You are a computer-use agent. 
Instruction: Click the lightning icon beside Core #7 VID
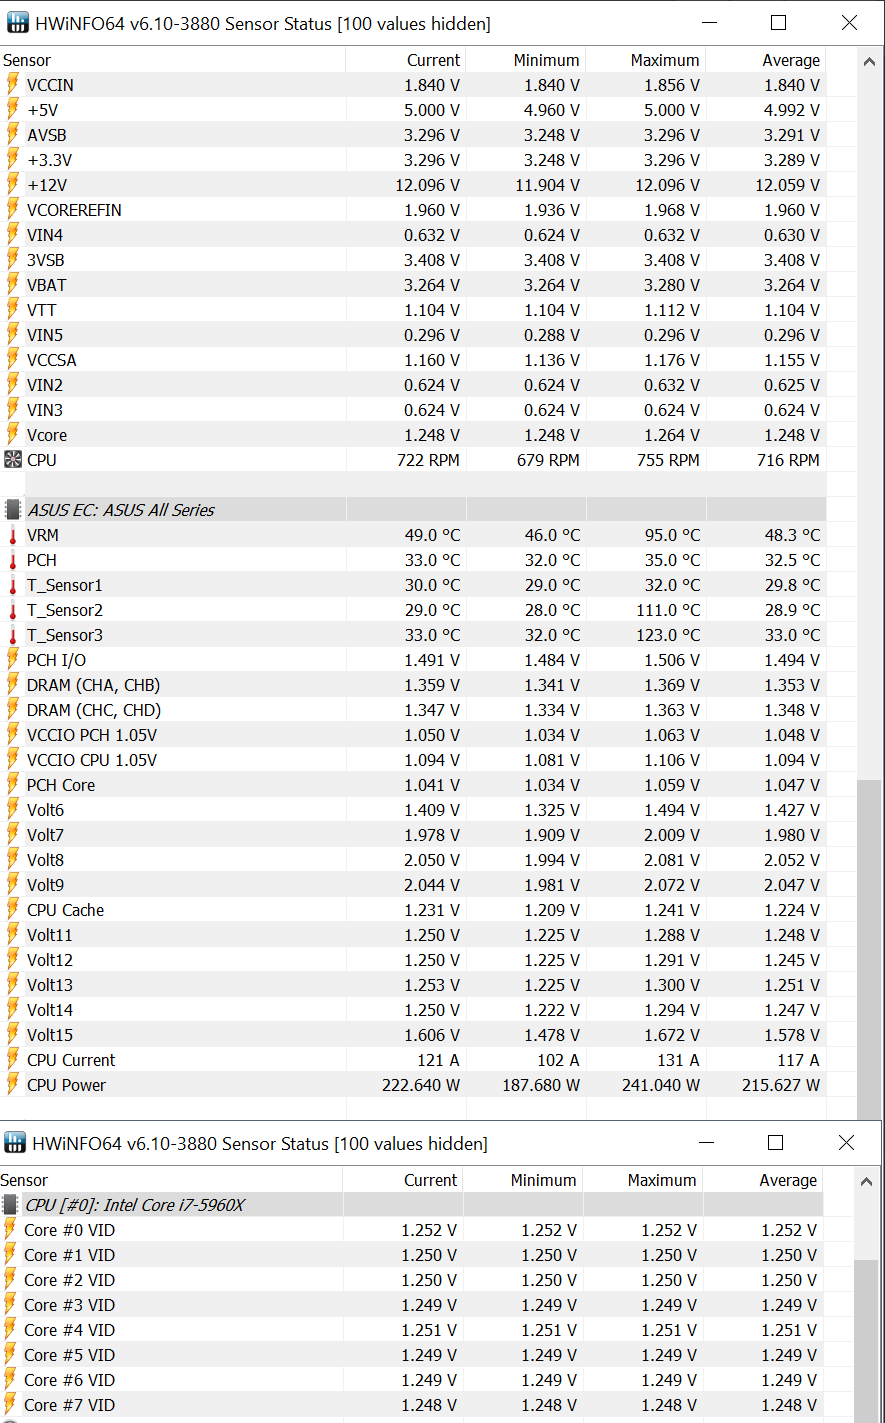click(x=10, y=1405)
